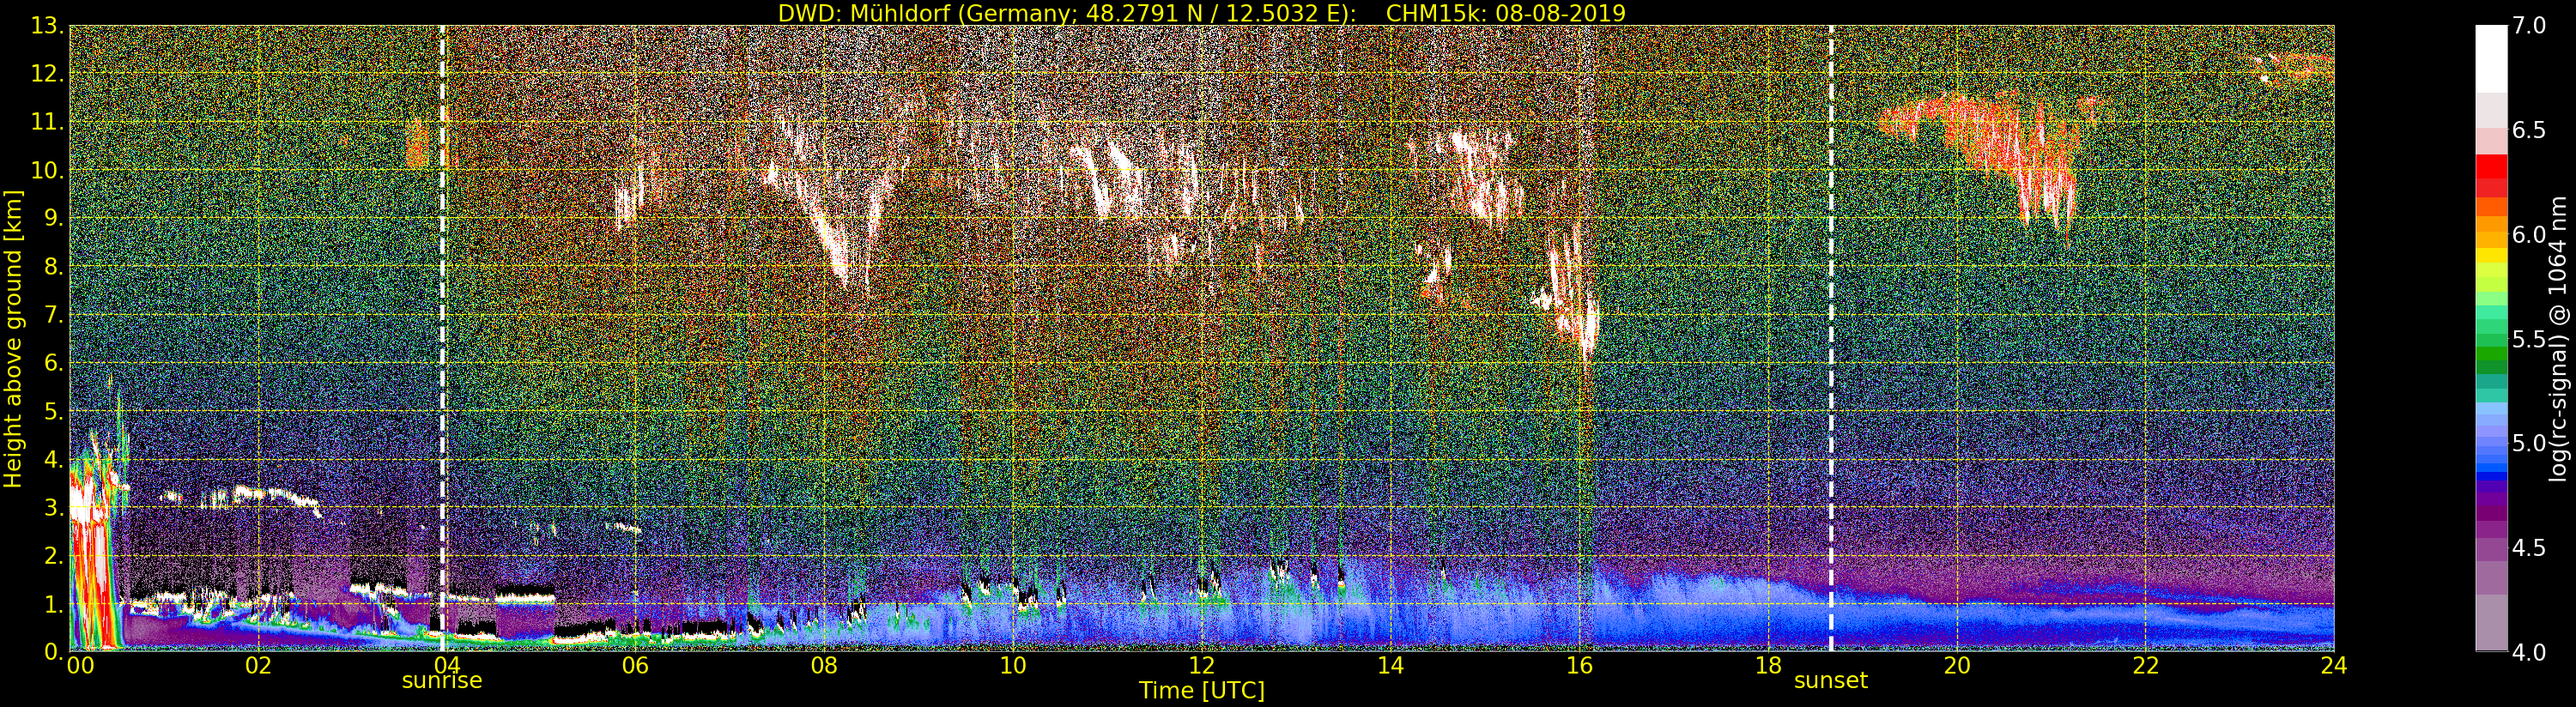The width and height of the screenshot is (2576, 707).
Task: Click the '06' time tick label
Action: (635, 665)
